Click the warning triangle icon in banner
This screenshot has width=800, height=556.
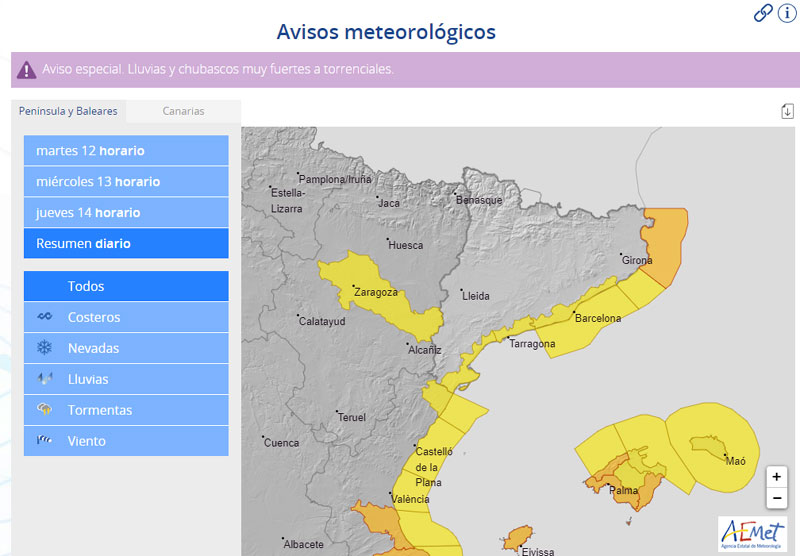(27, 70)
